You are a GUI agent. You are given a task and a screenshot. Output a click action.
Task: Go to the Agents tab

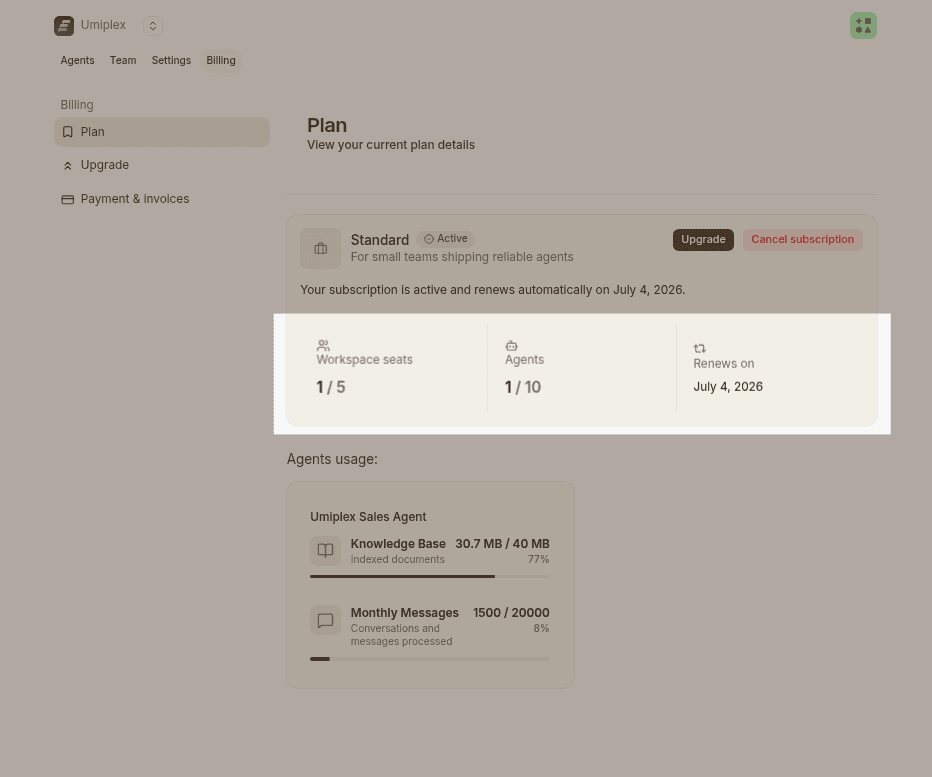77,60
